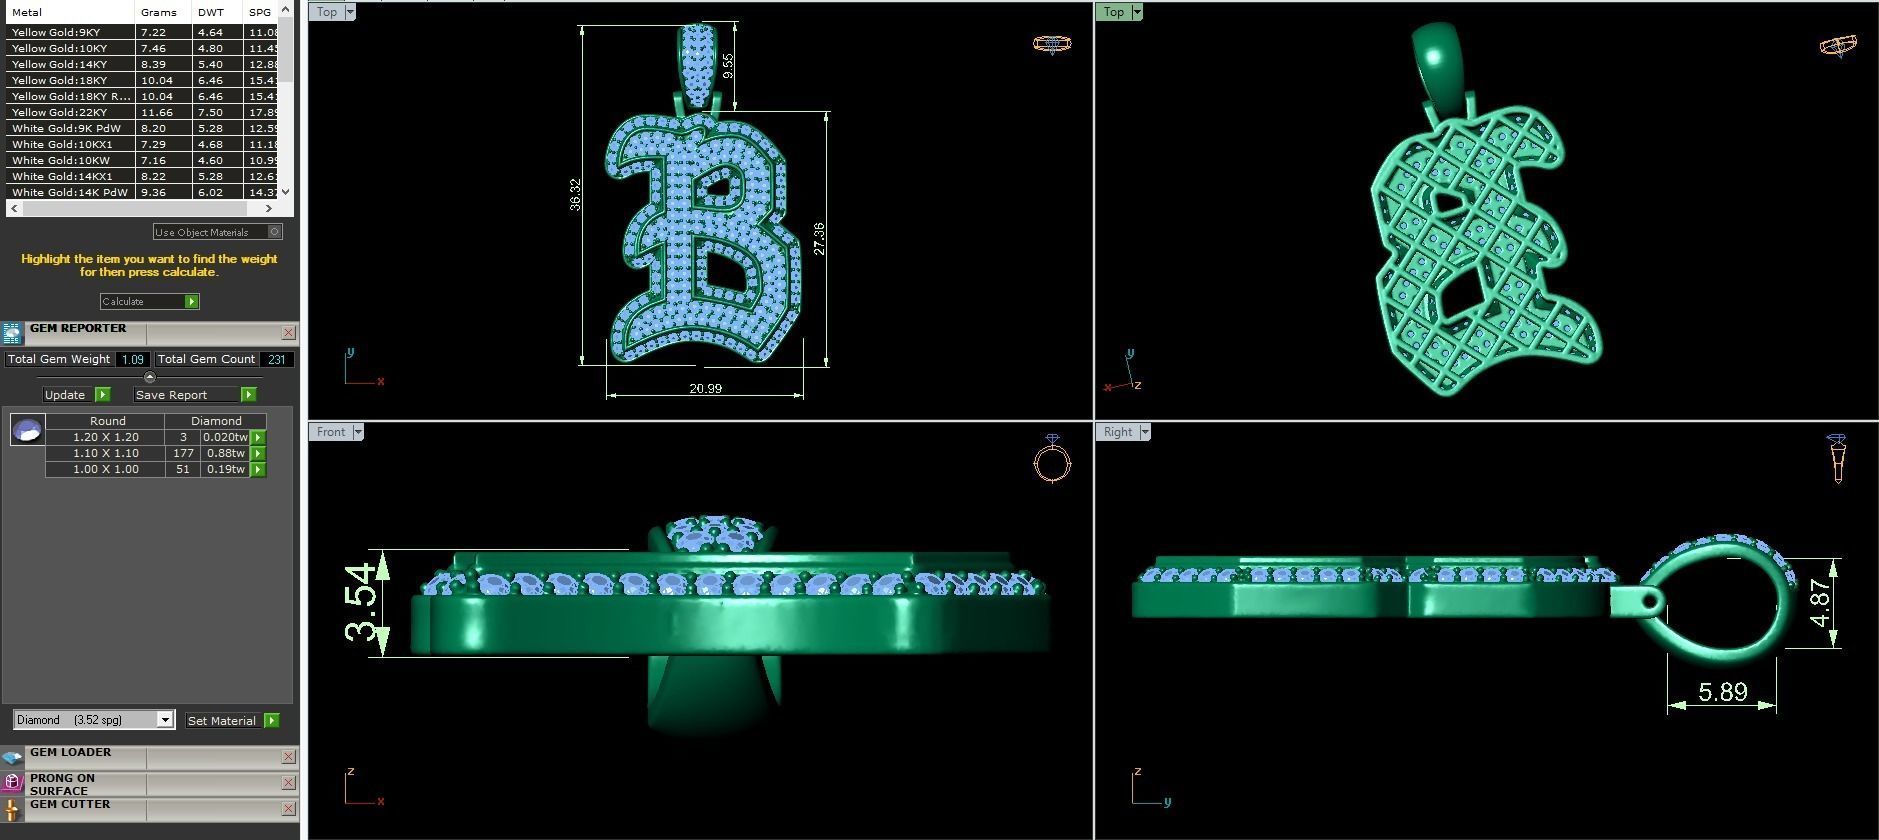Screen dimensions: 1879x840
Task: Open the Gem Reporter panel icon
Action: point(12,333)
